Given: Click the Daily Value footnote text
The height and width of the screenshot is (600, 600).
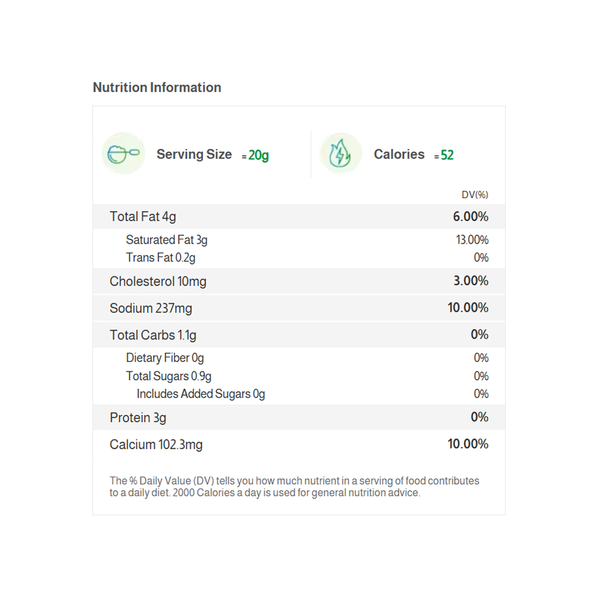Looking at the screenshot, I should [294, 487].
